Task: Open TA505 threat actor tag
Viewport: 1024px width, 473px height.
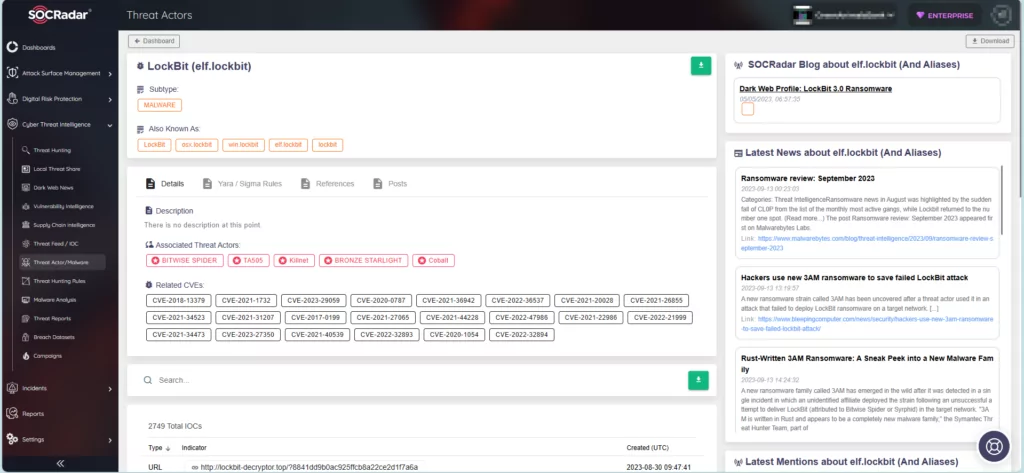Action: tap(248, 261)
